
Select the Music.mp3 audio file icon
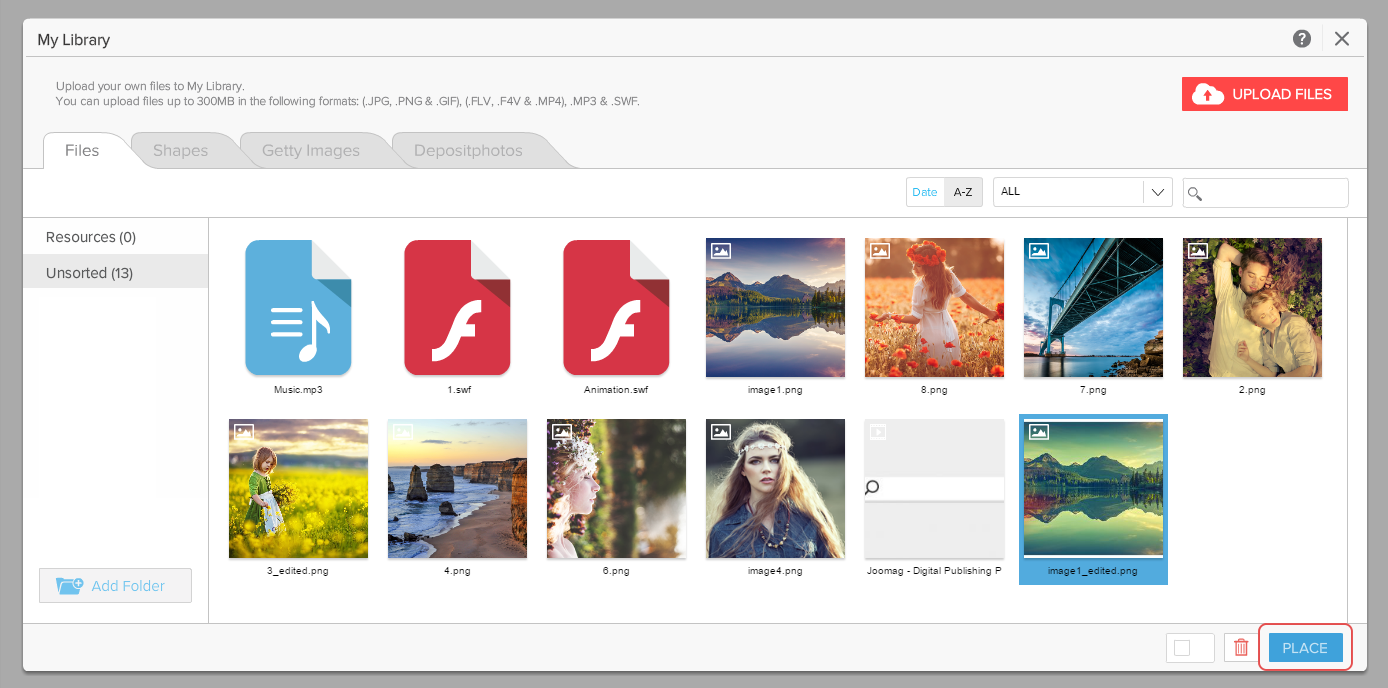[x=298, y=307]
